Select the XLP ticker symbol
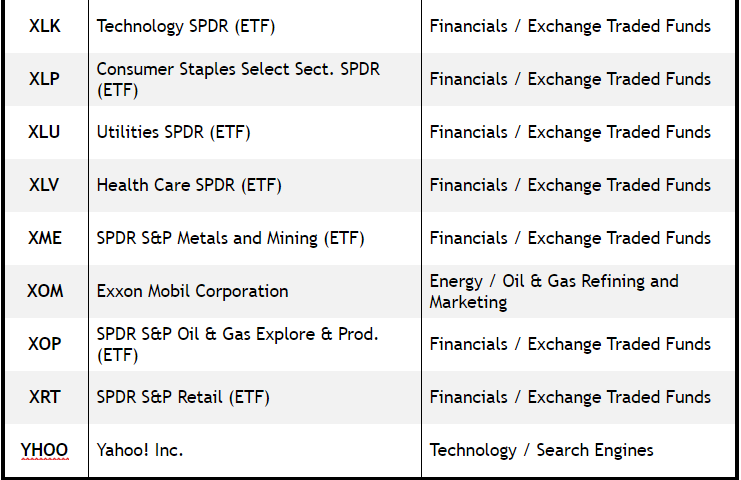Image resolution: width=741 pixels, height=480 pixels. tap(44, 79)
